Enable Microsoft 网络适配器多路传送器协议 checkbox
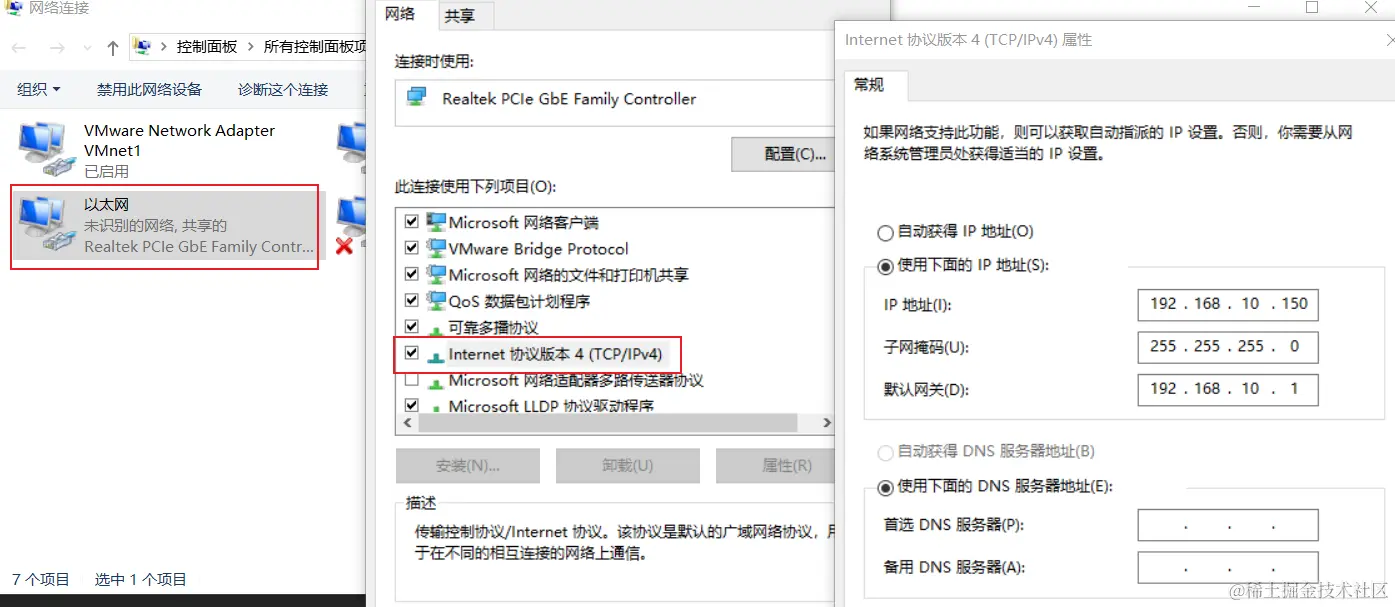1395x607 pixels. [411, 380]
